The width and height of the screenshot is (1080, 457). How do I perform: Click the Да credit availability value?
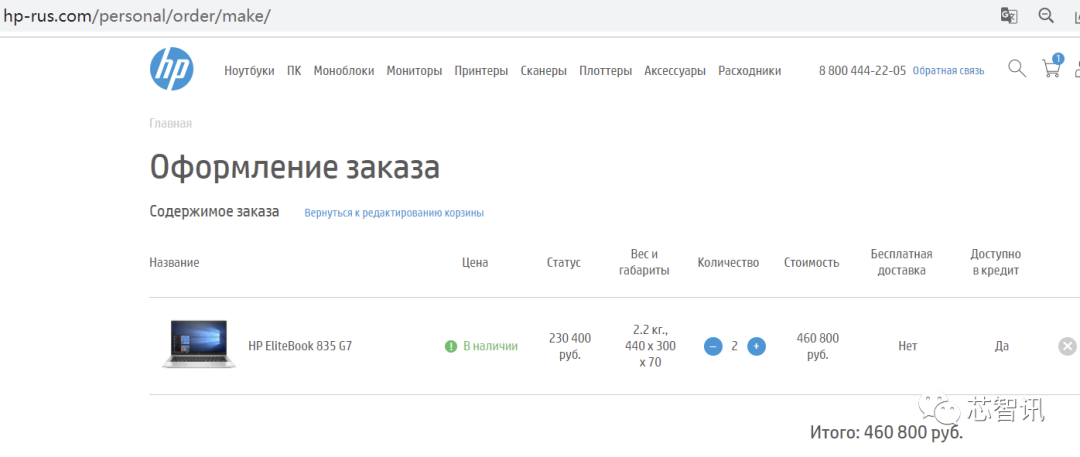tap(1001, 346)
